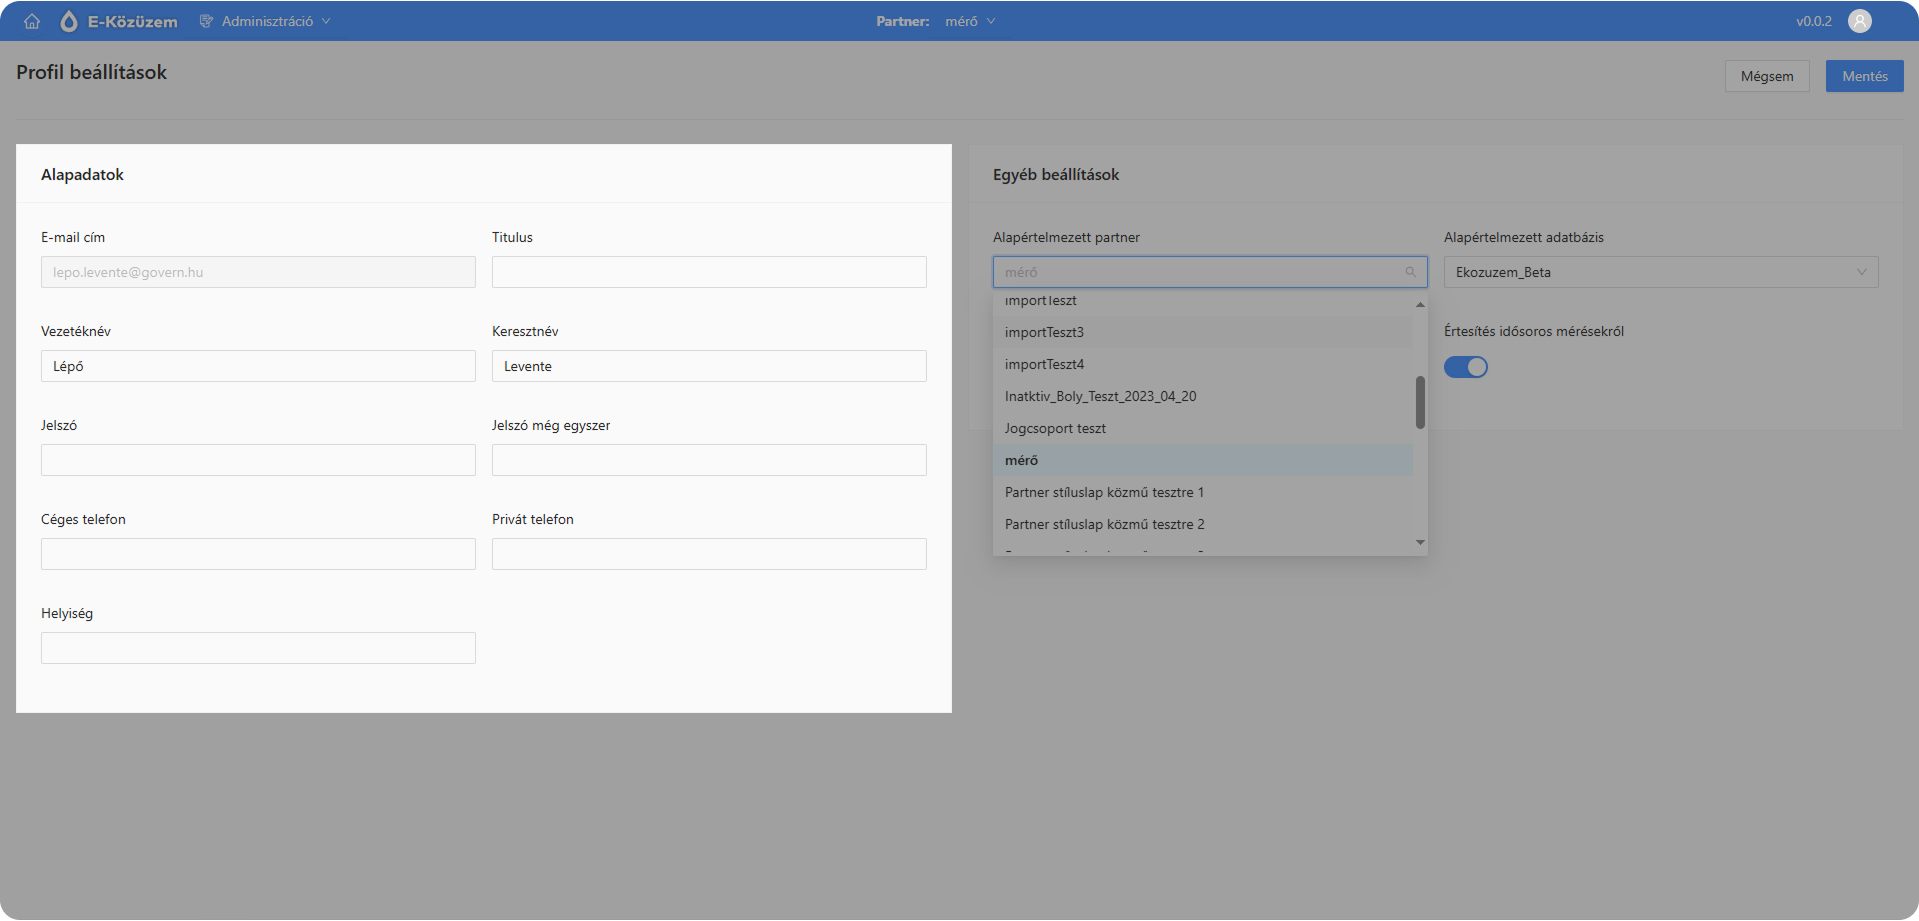Focus the Céges telefon input field
The height and width of the screenshot is (921, 1919).
click(258, 554)
